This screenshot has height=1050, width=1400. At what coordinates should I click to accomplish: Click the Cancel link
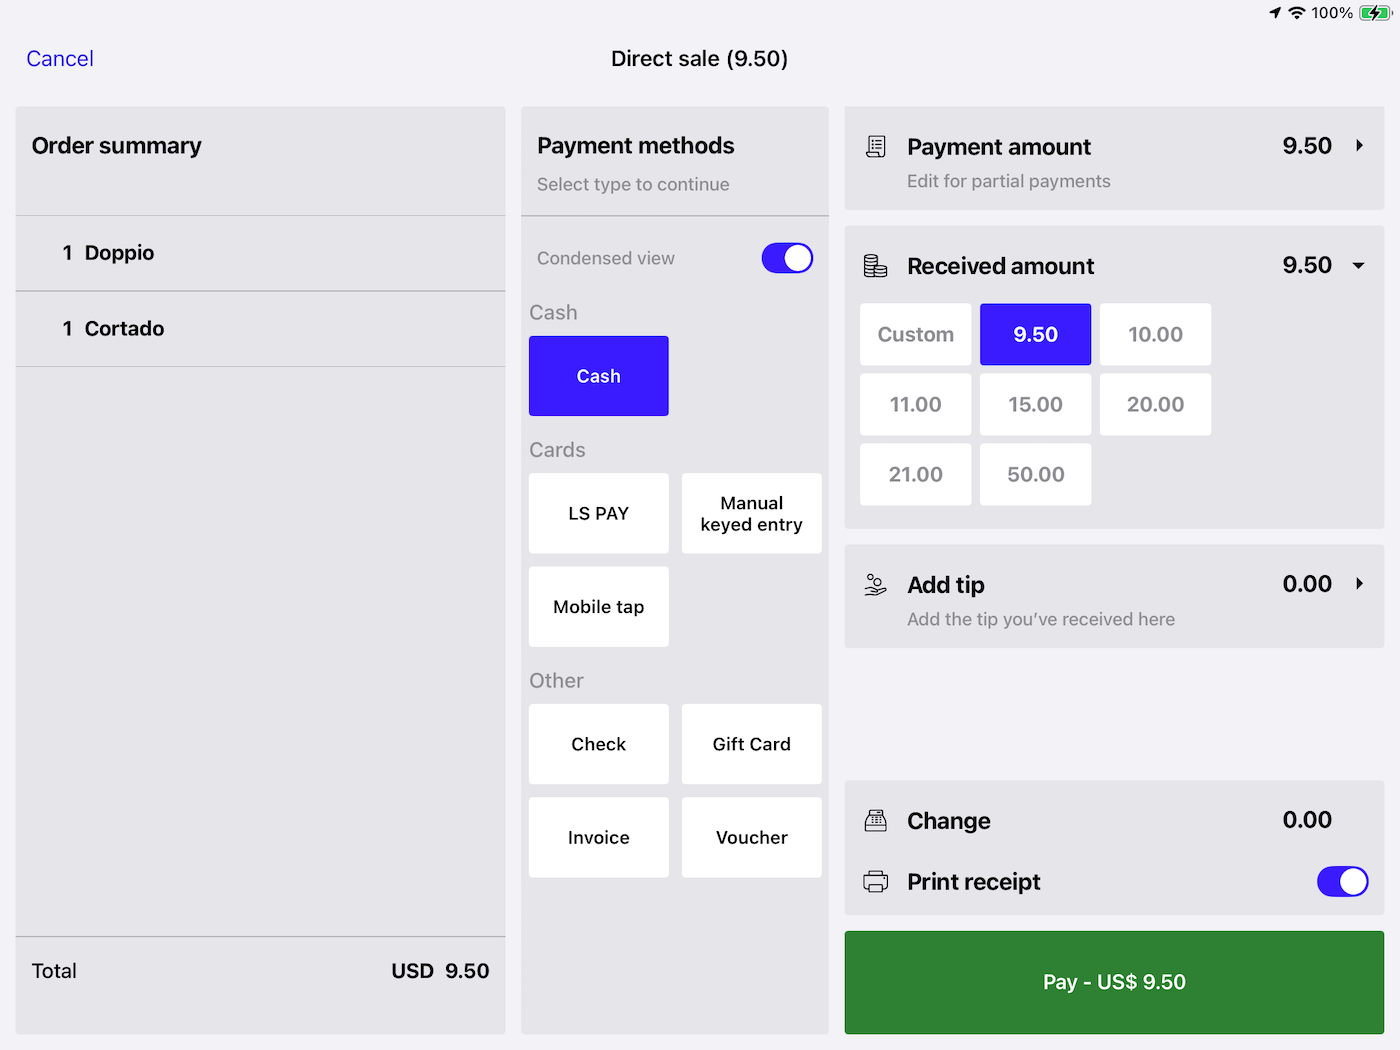[59, 58]
